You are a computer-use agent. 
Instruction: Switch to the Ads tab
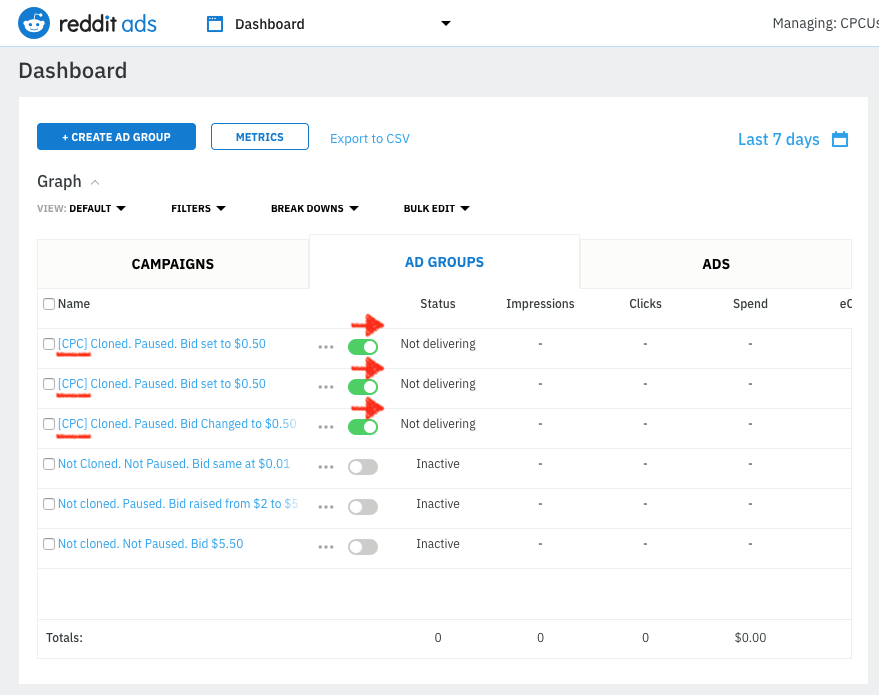coord(716,264)
